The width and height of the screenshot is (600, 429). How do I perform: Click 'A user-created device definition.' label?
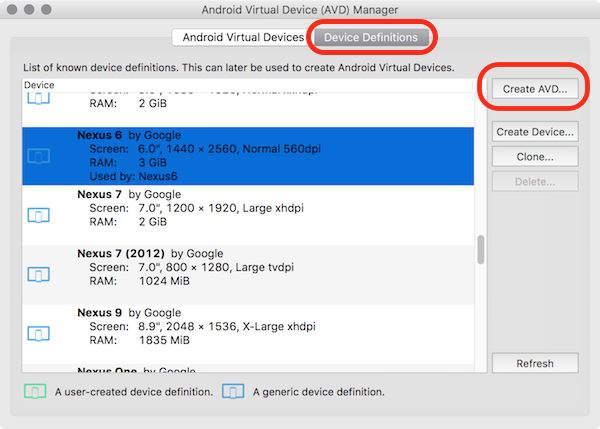click(x=134, y=392)
